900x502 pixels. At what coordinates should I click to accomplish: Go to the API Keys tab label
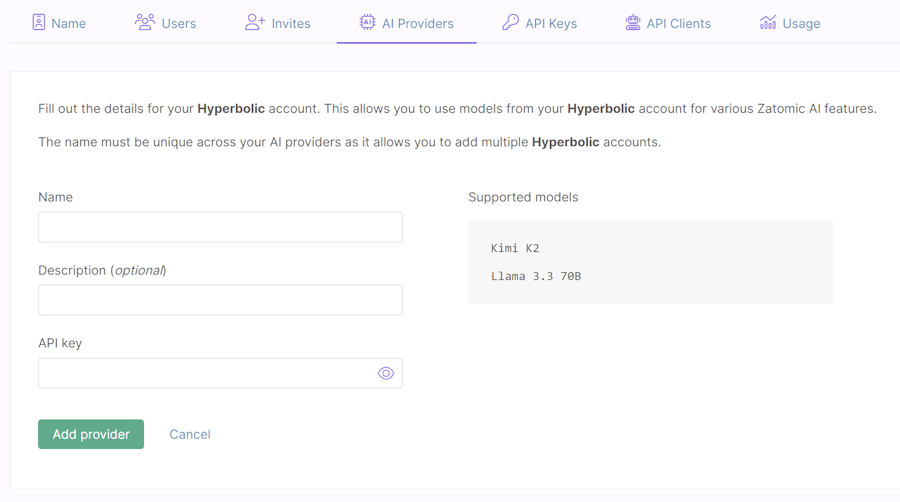point(551,24)
